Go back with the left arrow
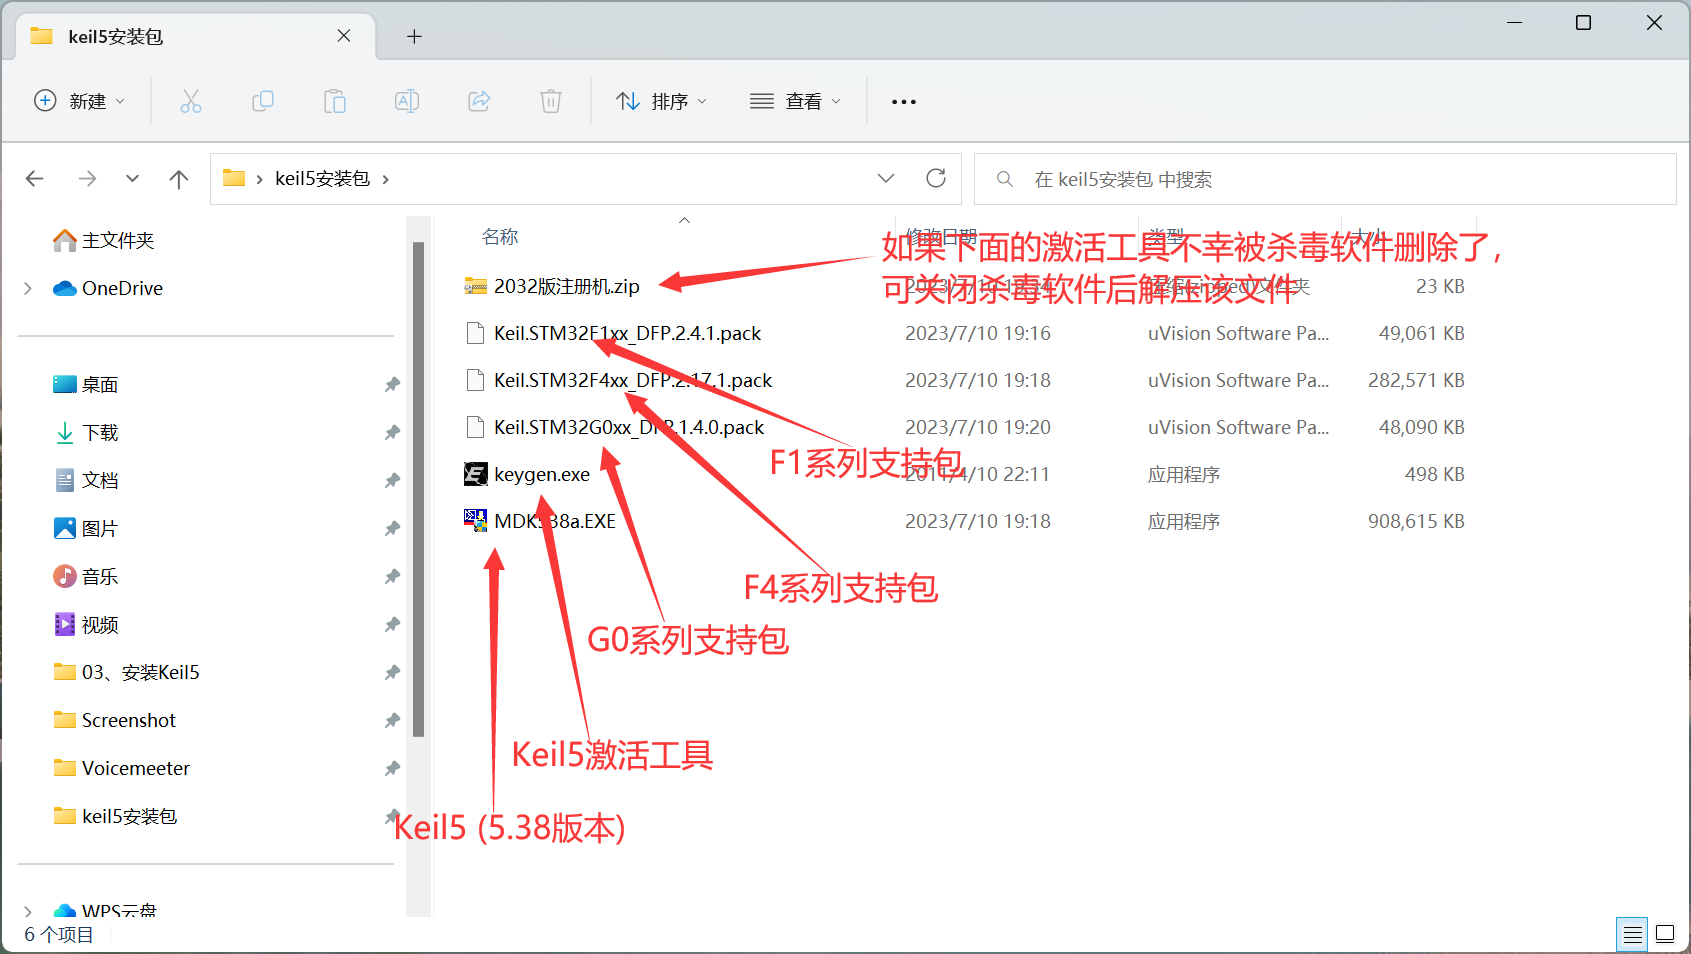The width and height of the screenshot is (1691, 954). tap(35, 179)
